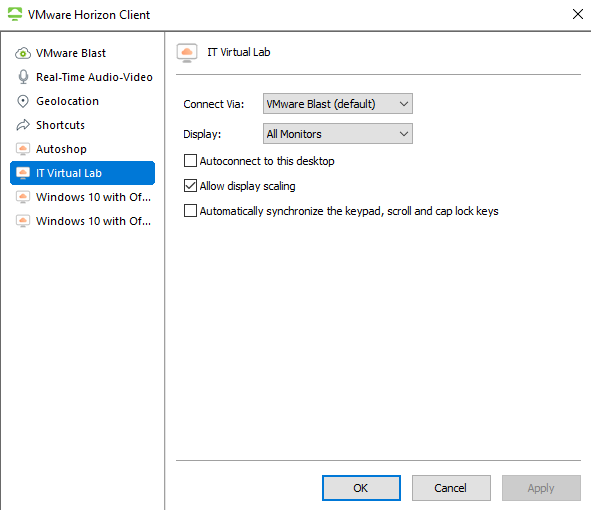Viewport: 591px width, 510px height.
Task: Uncheck Allow display scaling
Action: coord(190,185)
